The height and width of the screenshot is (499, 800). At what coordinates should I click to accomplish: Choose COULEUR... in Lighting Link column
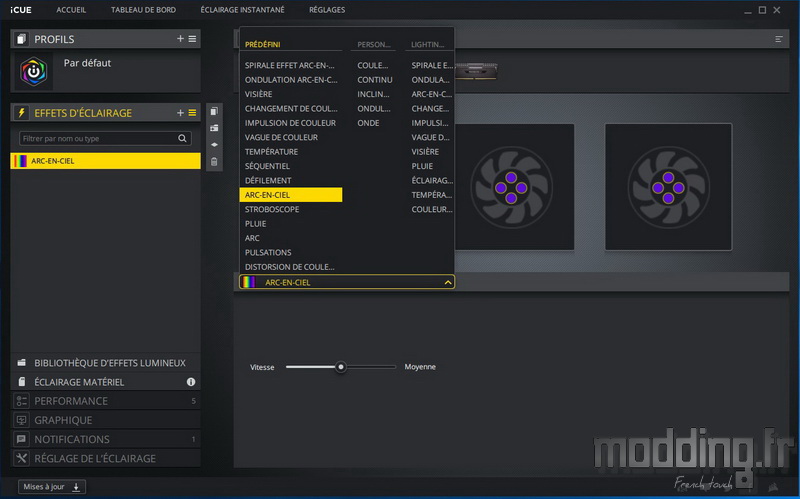[432, 209]
